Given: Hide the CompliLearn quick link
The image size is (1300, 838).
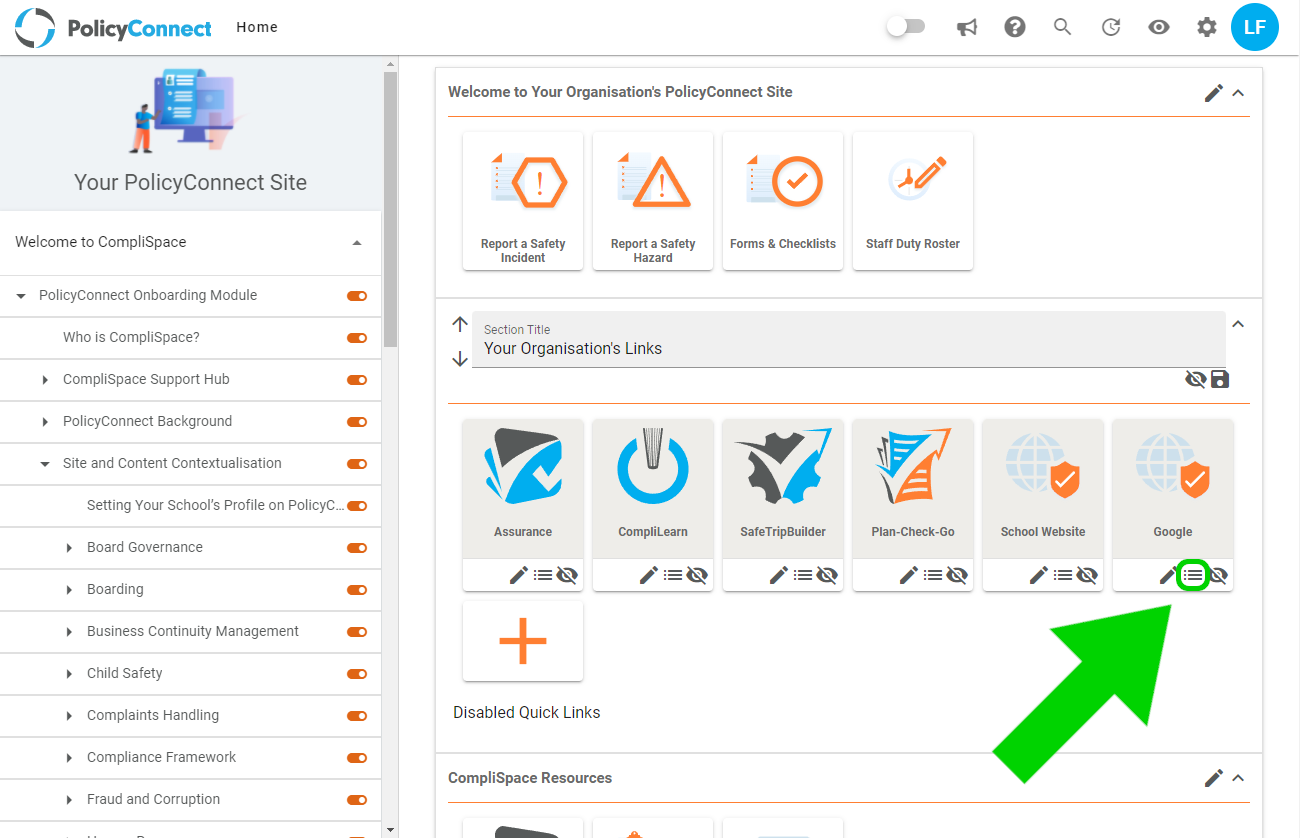Looking at the screenshot, I should [x=697, y=575].
